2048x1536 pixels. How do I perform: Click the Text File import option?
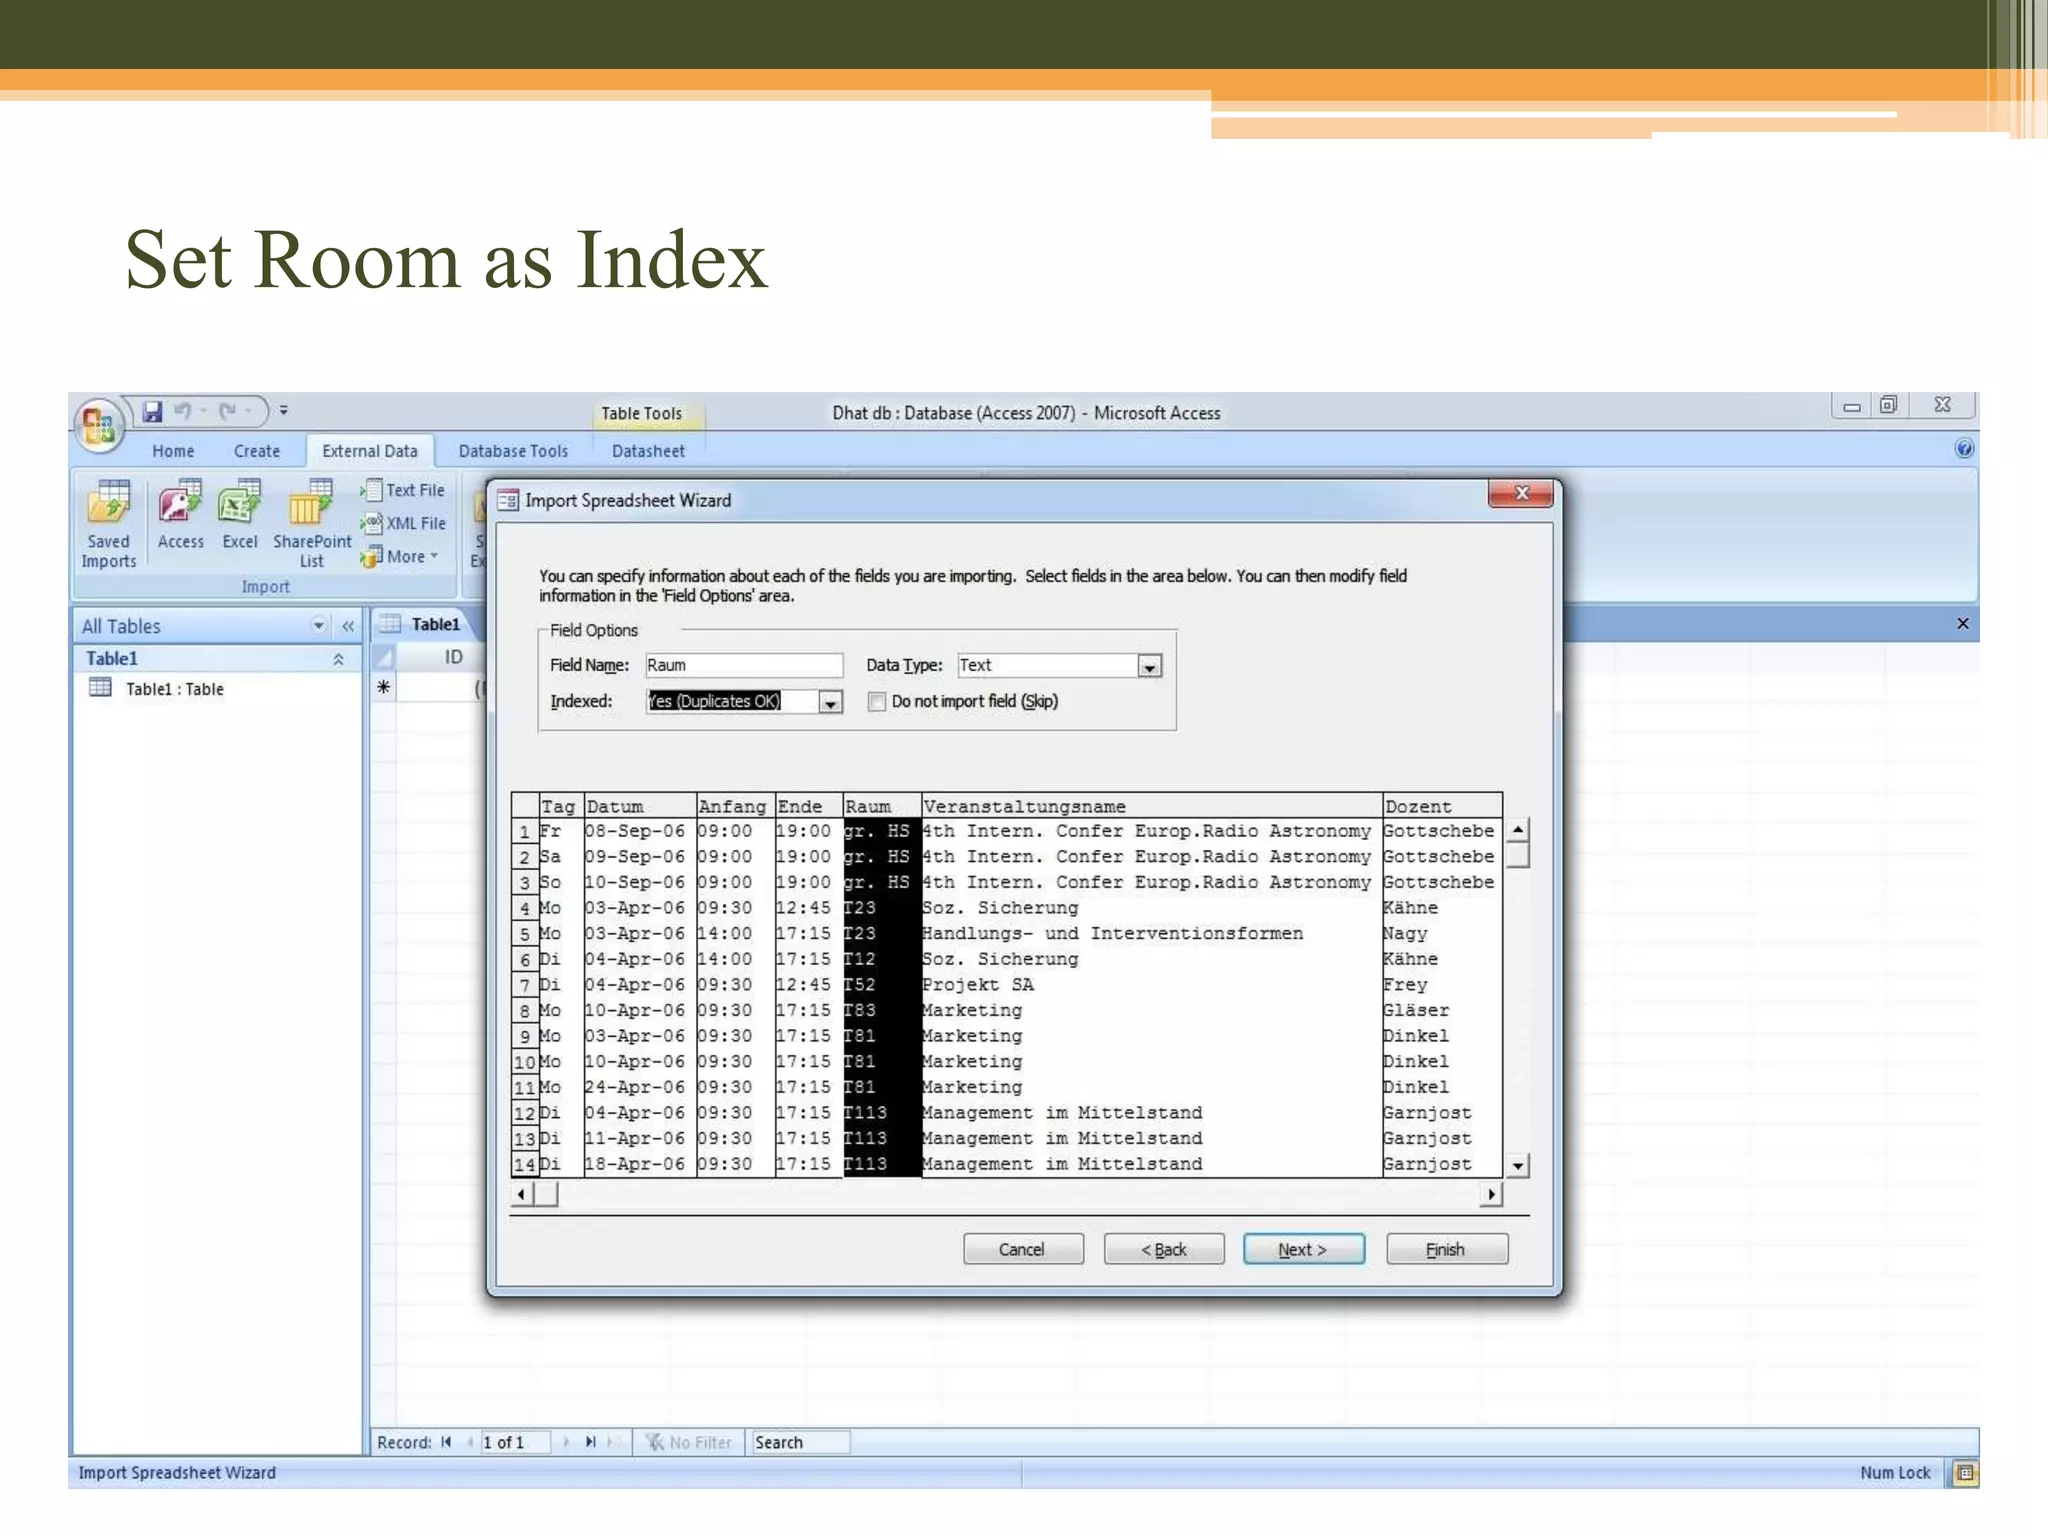(x=403, y=490)
